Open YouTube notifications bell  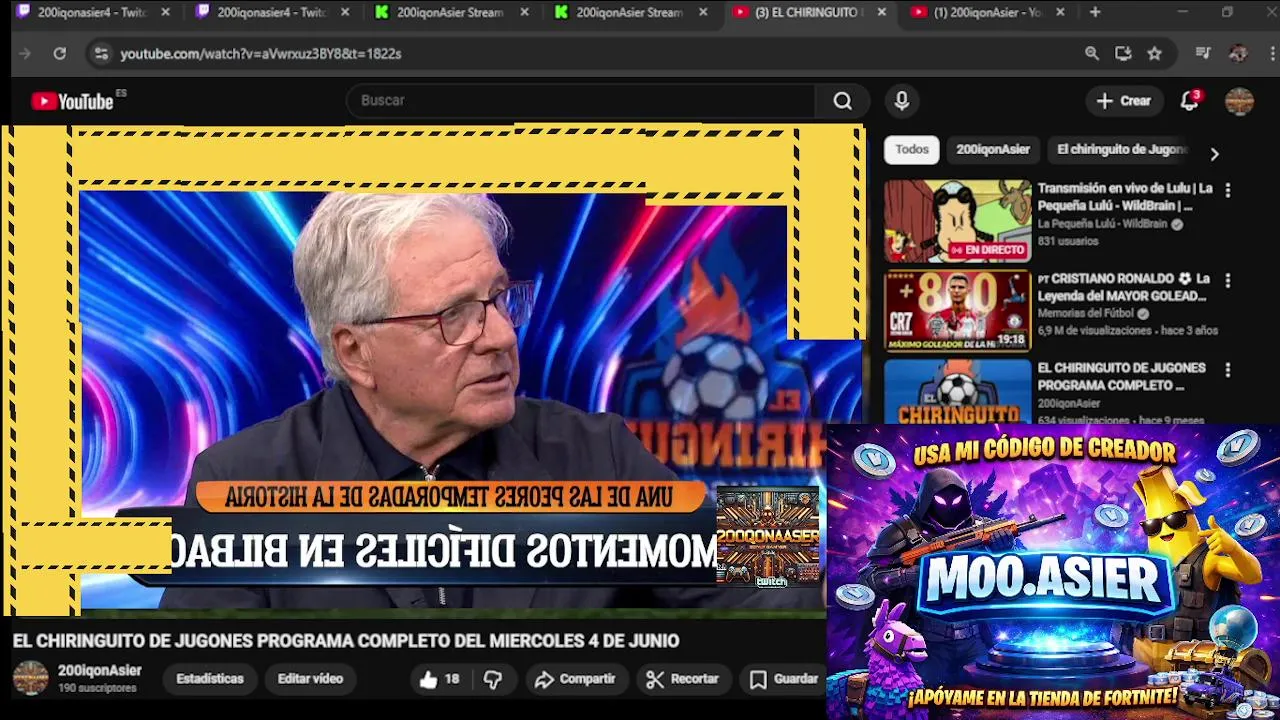1189,101
